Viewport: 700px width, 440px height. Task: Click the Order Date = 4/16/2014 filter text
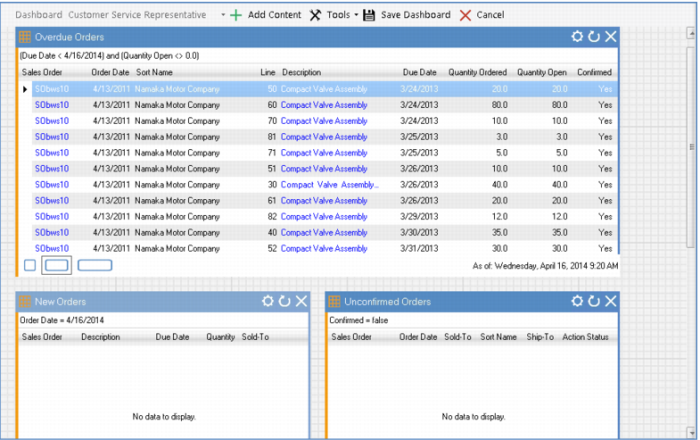(x=62, y=320)
